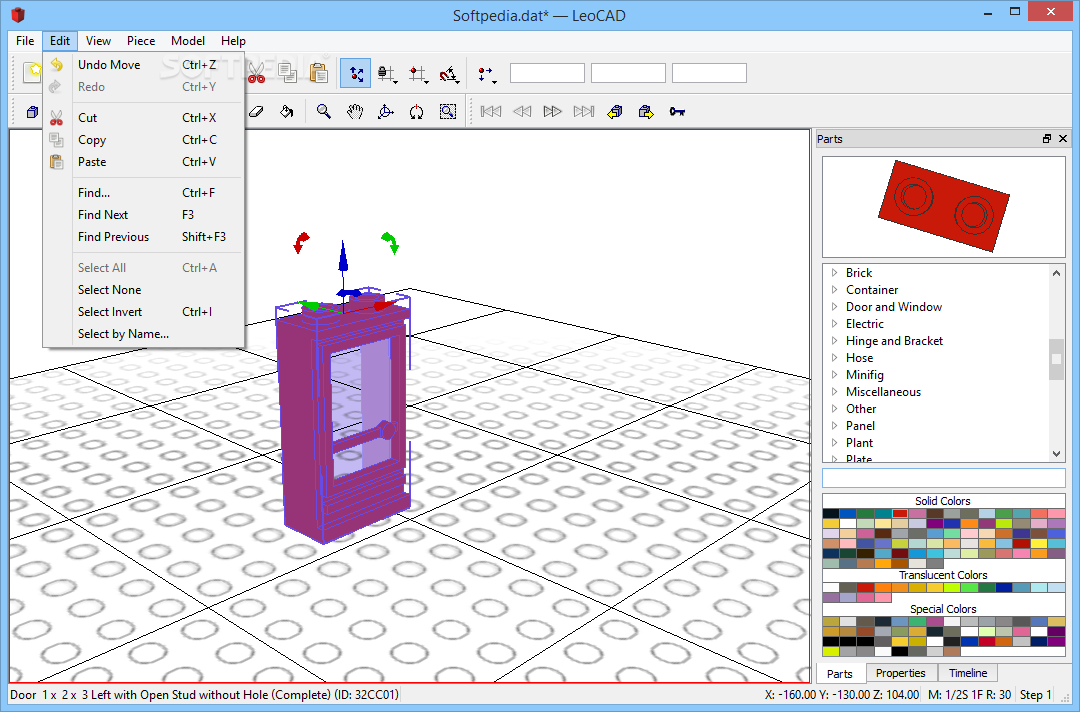Choose Undo Move in Edit menu
The width and height of the screenshot is (1080, 712).
pyautogui.click(x=143, y=65)
